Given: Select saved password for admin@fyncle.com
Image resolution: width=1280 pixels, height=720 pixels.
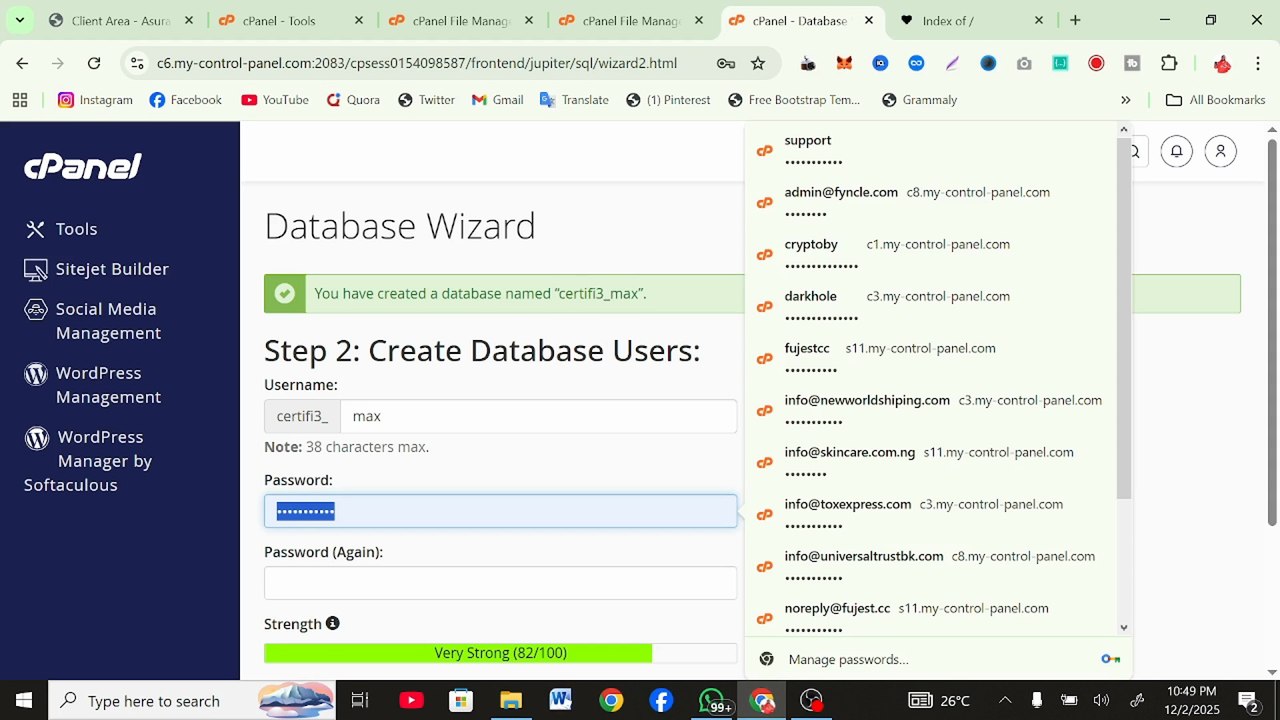Looking at the screenshot, I should click(x=932, y=202).
